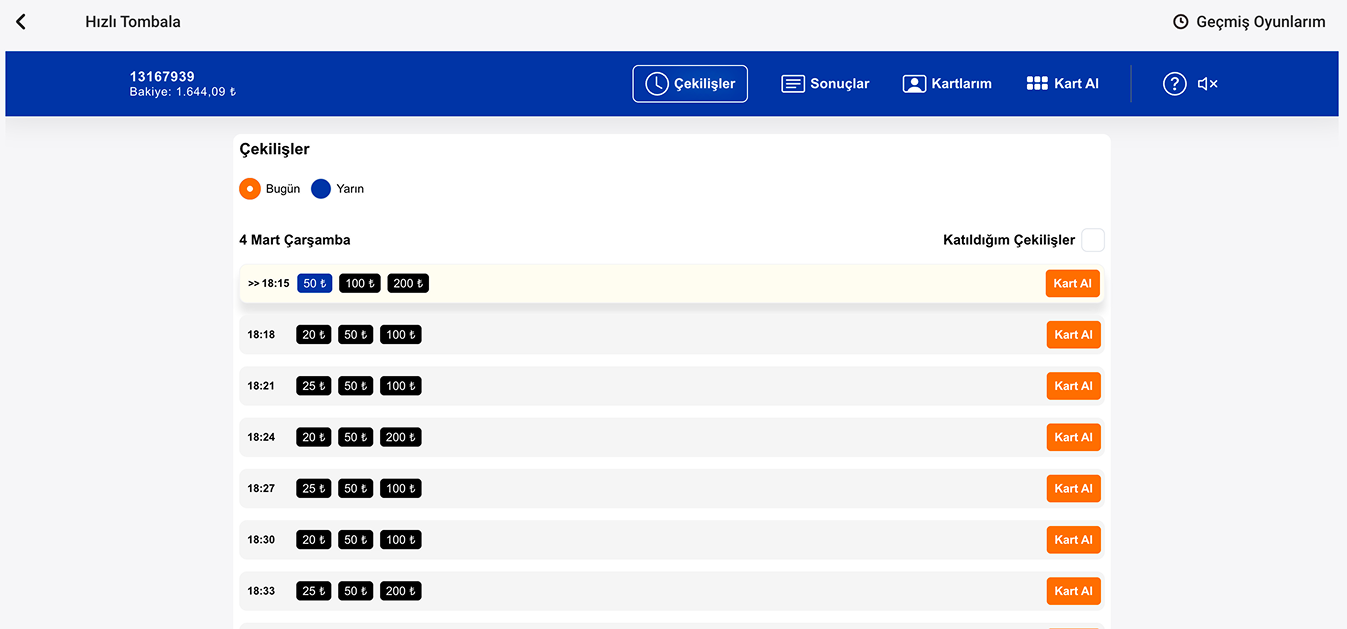The height and width of the screenshot is (629, 1347).
Task: Open Geçmiş Oyunlarım history link
Action: point(1249,22)
